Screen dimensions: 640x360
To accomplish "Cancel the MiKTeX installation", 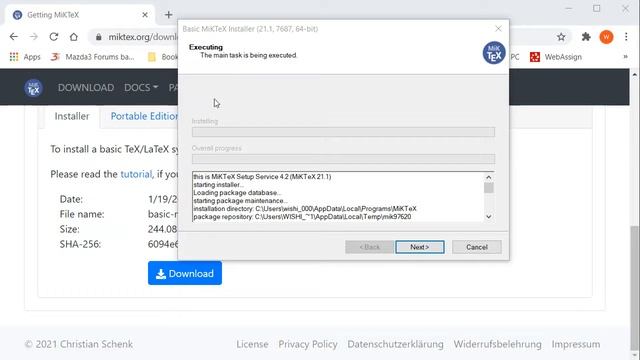I will pyautogui.click(x=477, y=247).
